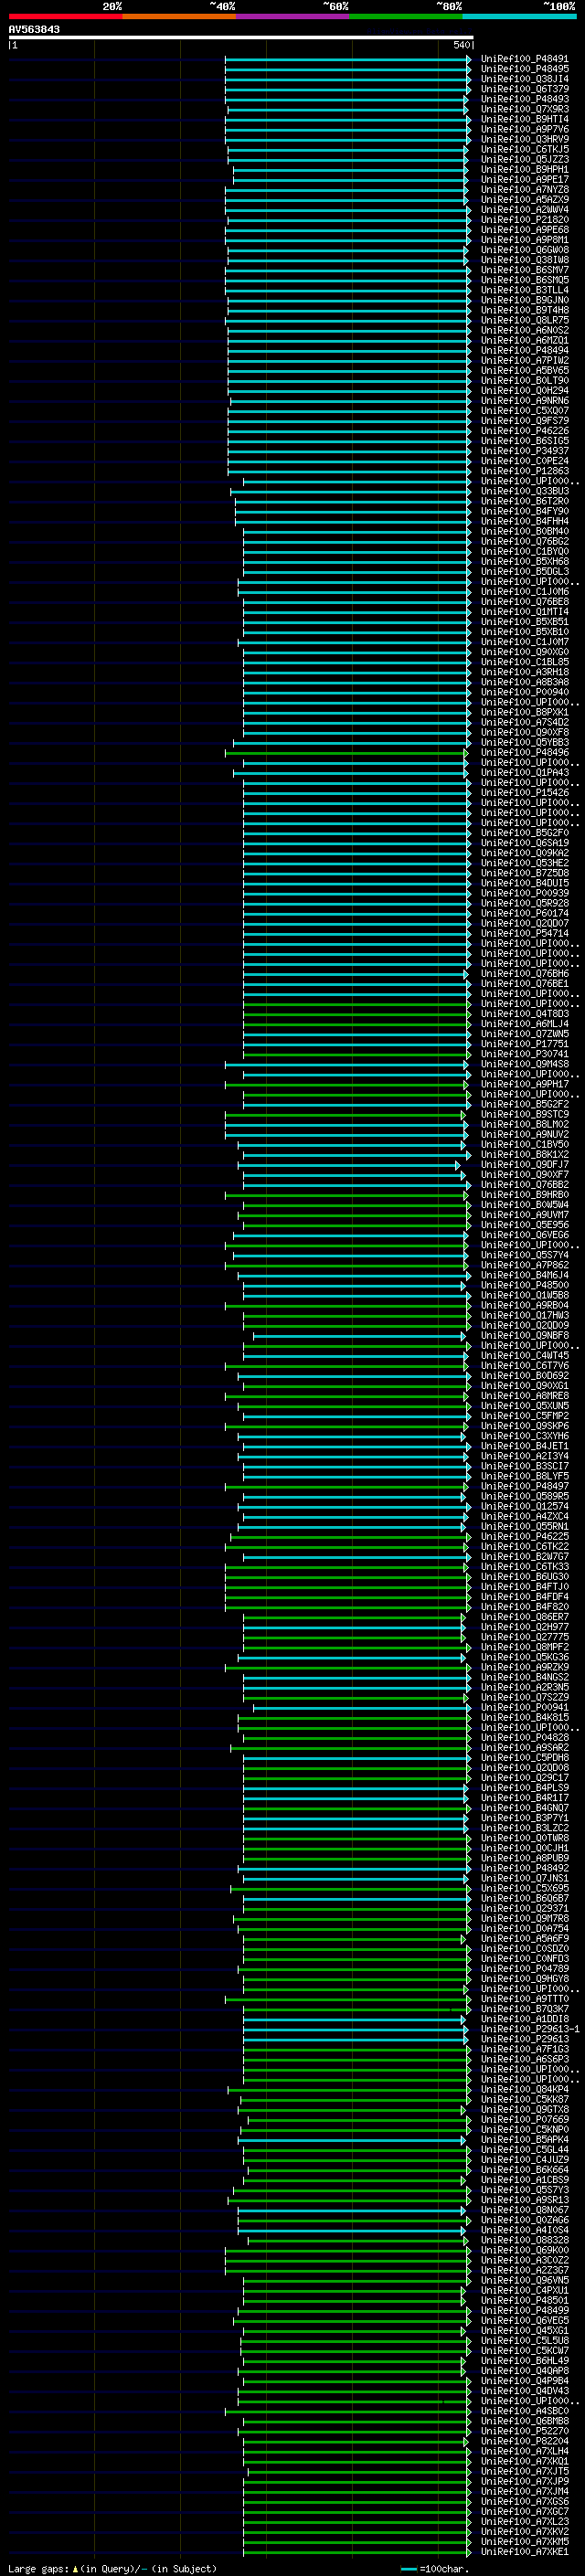Click the green alignment bar of UniRef100_P48496

346,752
